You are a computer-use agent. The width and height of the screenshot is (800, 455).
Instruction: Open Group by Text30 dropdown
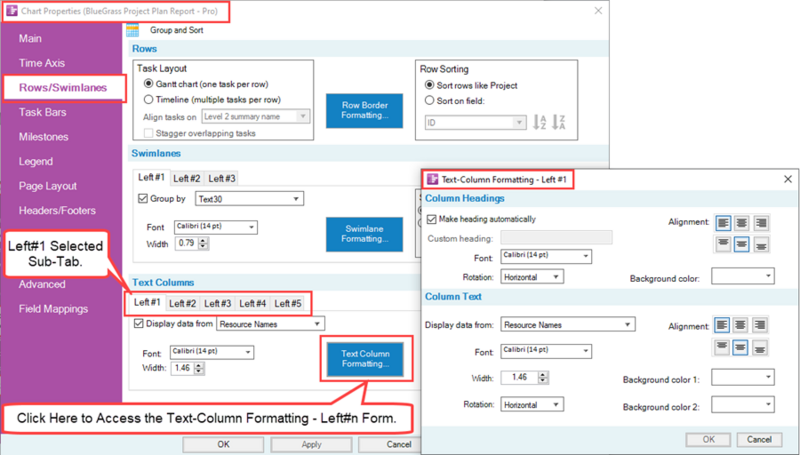click(249, 199)
